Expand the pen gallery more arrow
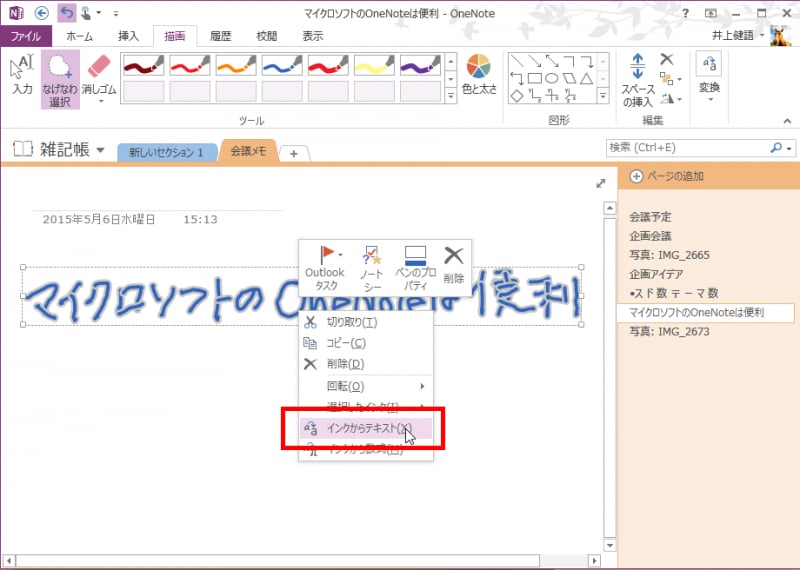Screen dimensions: 800x570 pyautogui.click(x=451, y=95)
